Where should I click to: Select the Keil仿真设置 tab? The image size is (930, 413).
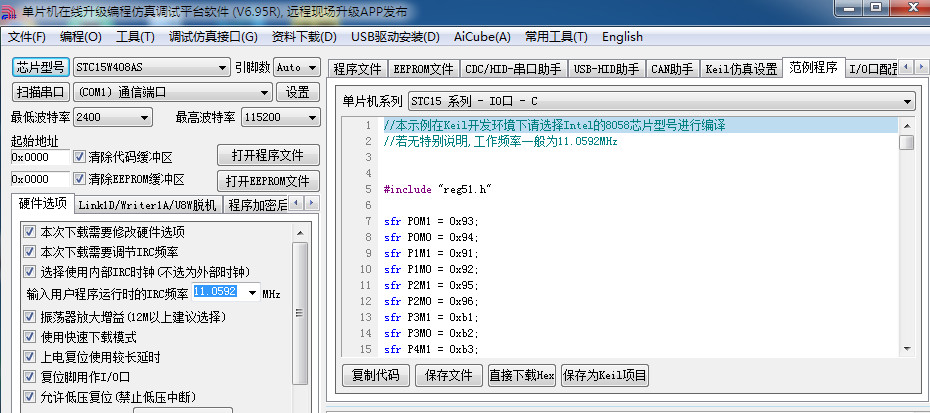(x=741, y=69)
